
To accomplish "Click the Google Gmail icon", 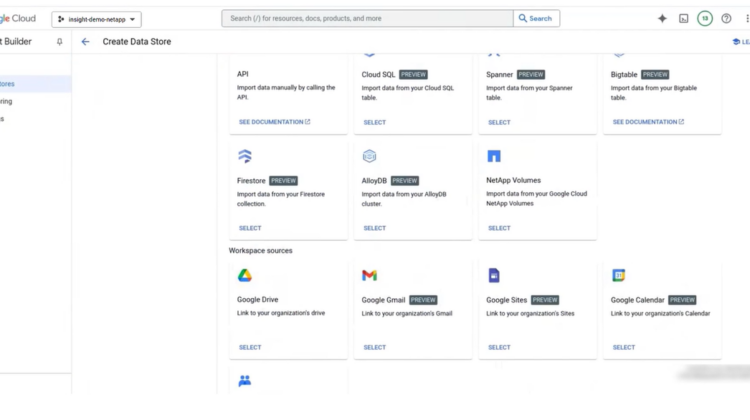I will (369, 275).
